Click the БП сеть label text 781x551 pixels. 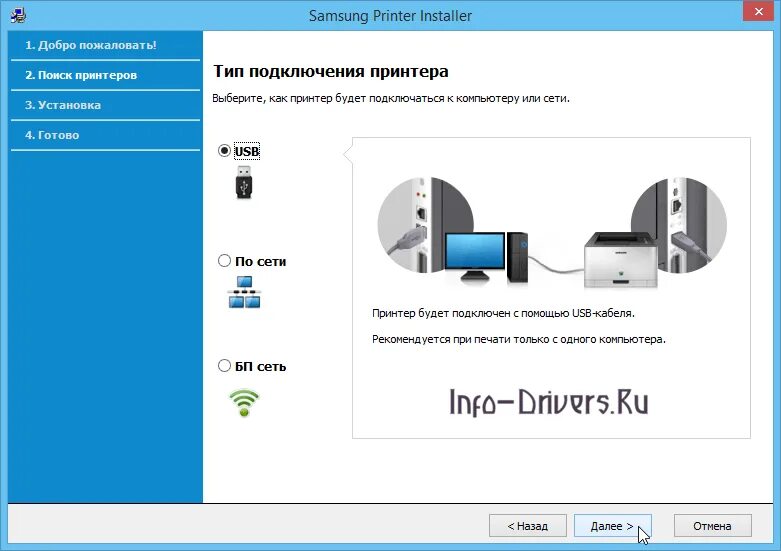pyautogui.click(x=260, y=367)
